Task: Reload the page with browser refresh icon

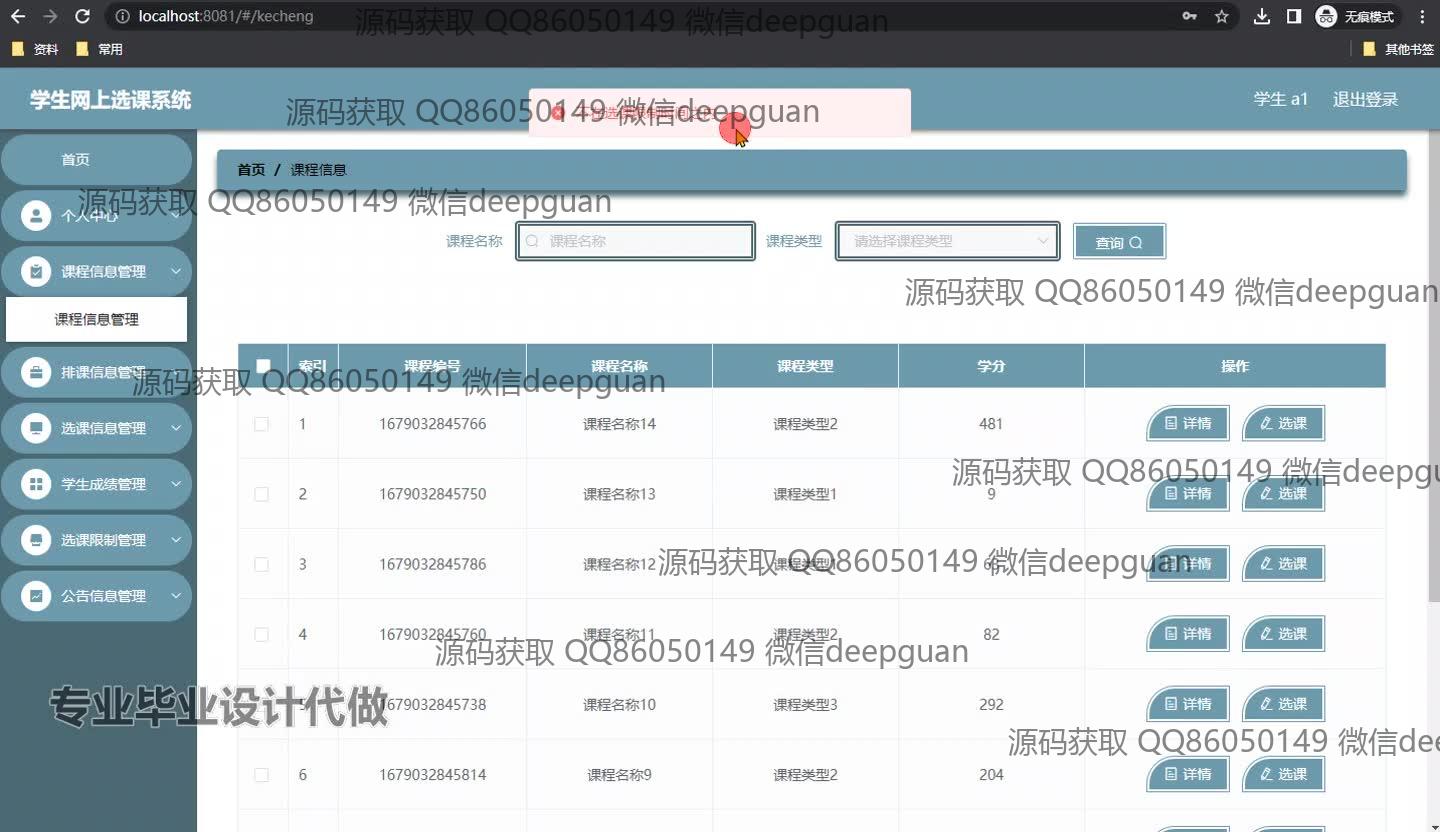Action: coord(83,16)
